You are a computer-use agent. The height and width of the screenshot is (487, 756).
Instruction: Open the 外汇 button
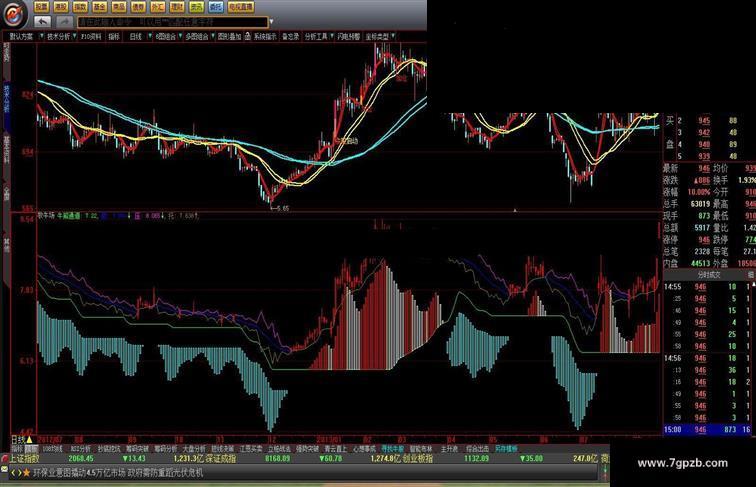click(158, 7)
